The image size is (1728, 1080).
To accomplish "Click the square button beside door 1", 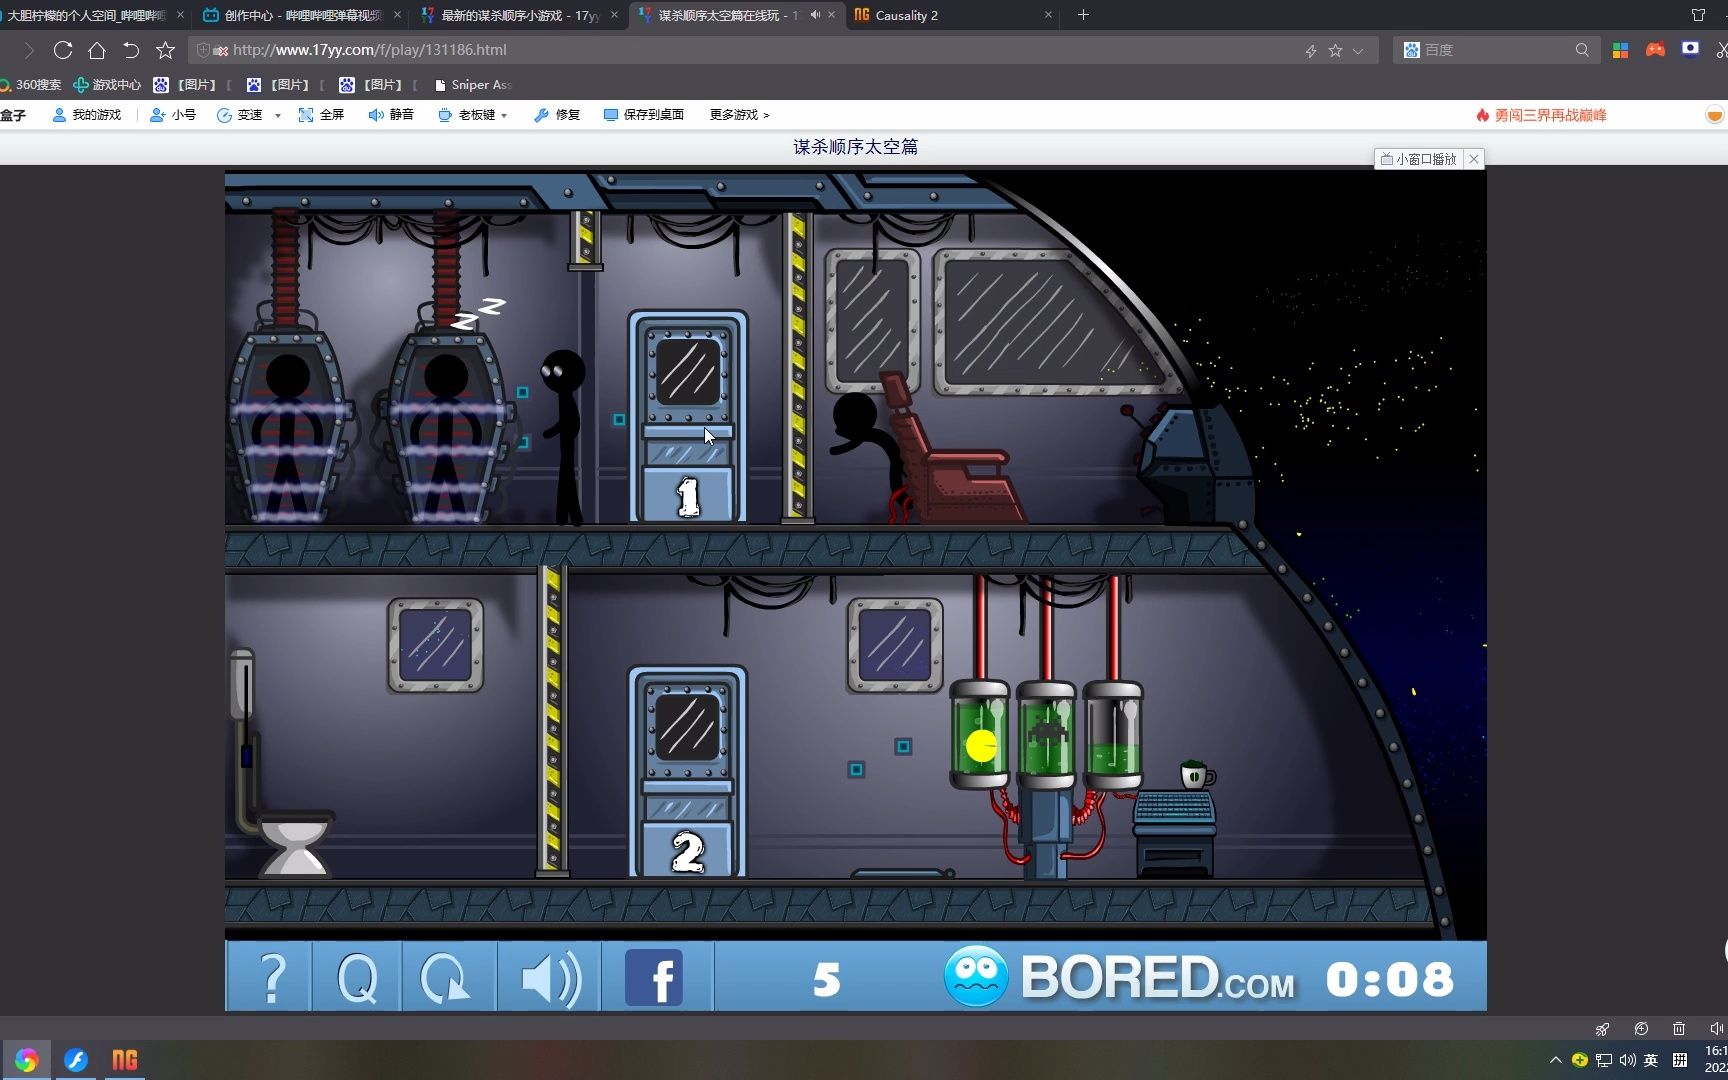I will tap(619, 420).
